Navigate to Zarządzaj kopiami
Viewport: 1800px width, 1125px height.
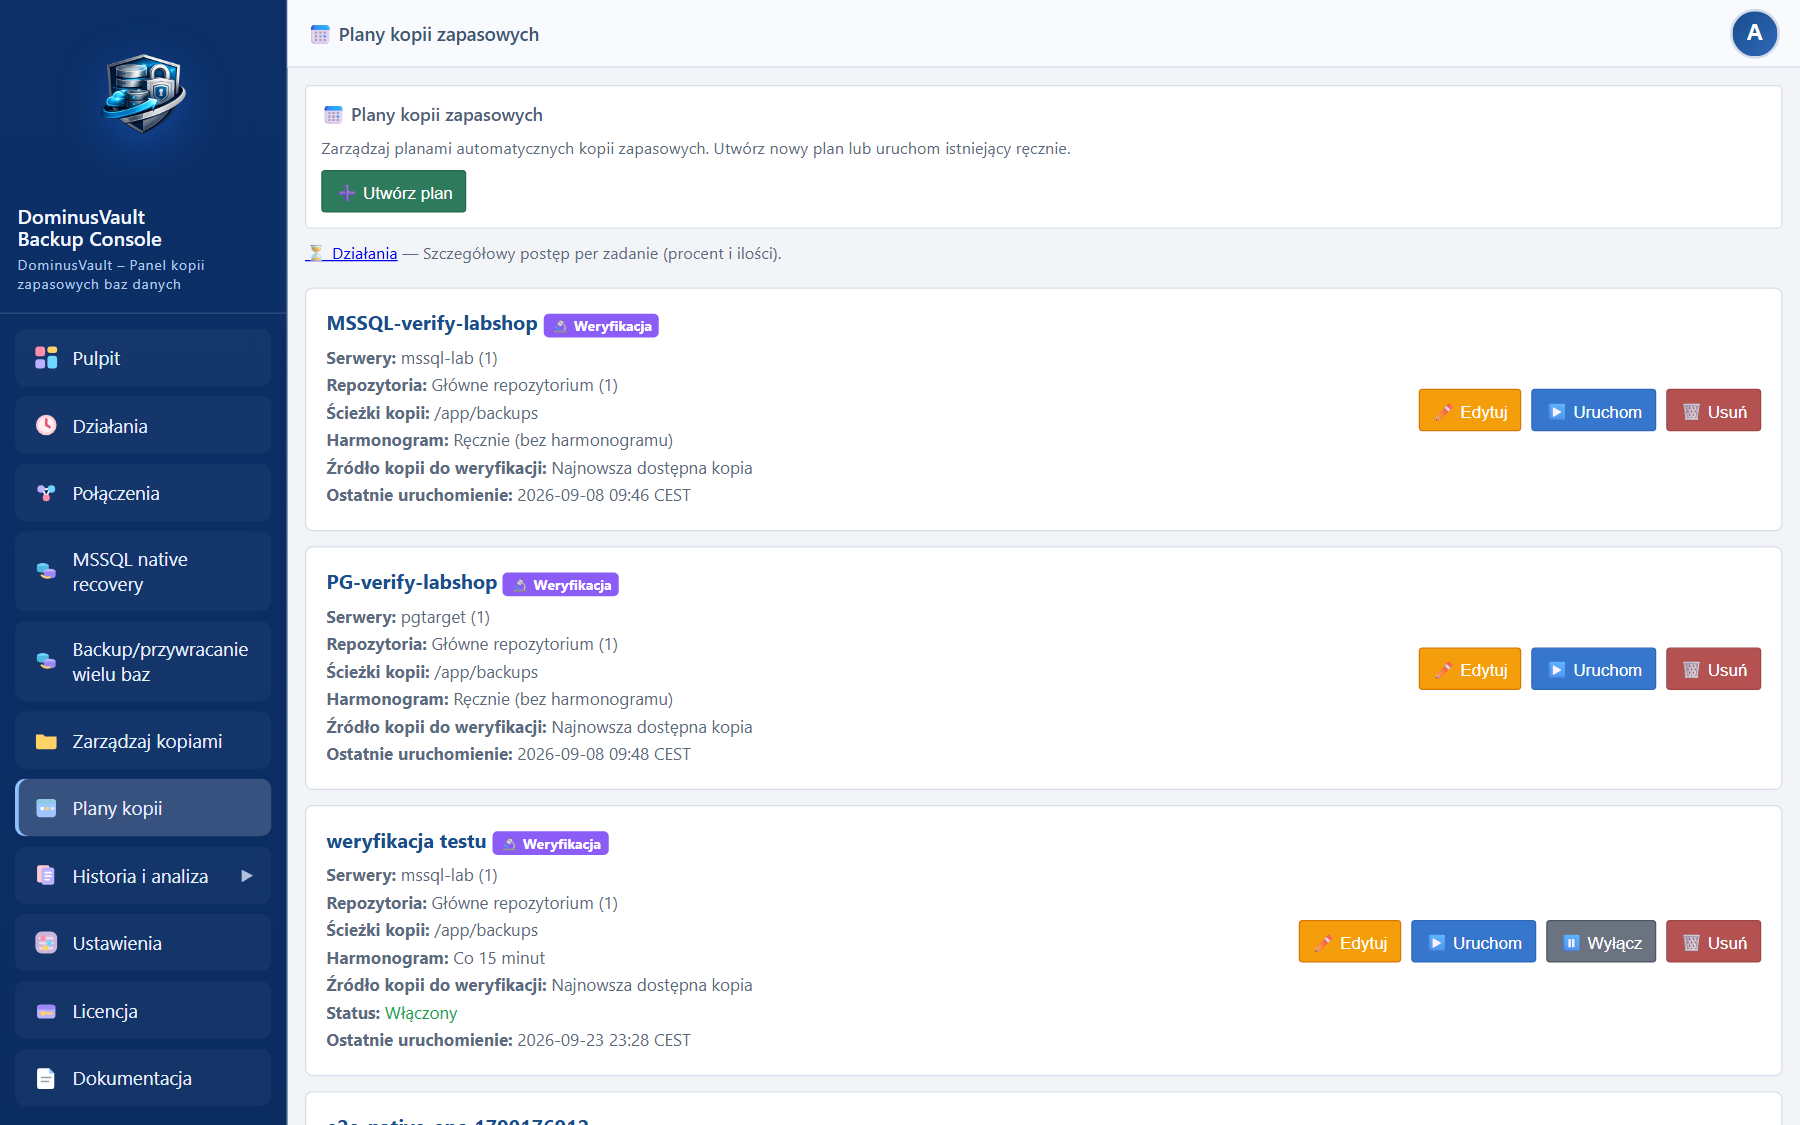pos(143,741)
